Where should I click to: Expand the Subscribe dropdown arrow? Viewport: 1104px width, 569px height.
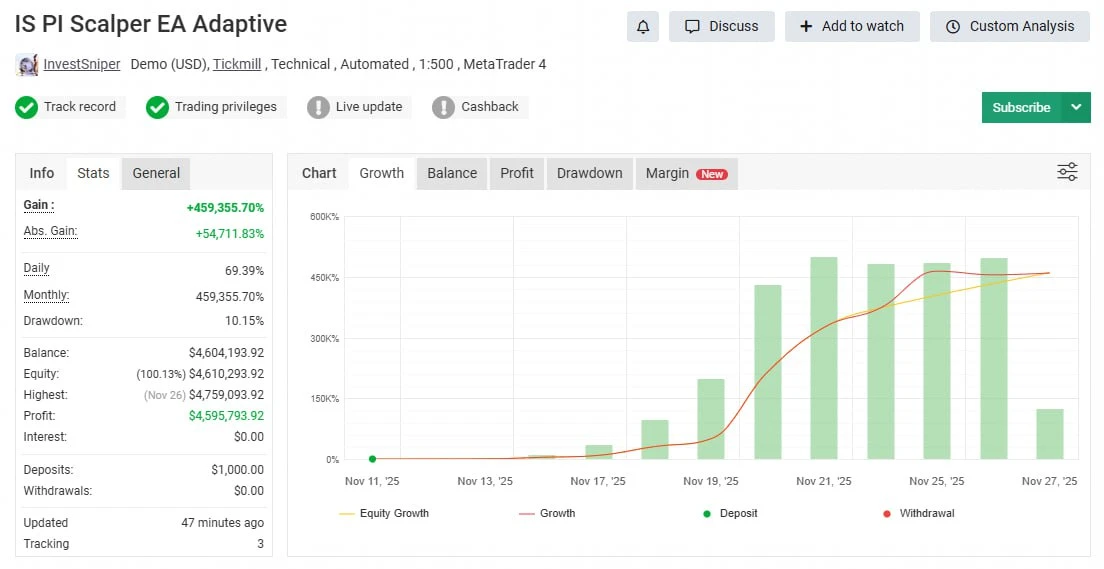click(1076, 107)
